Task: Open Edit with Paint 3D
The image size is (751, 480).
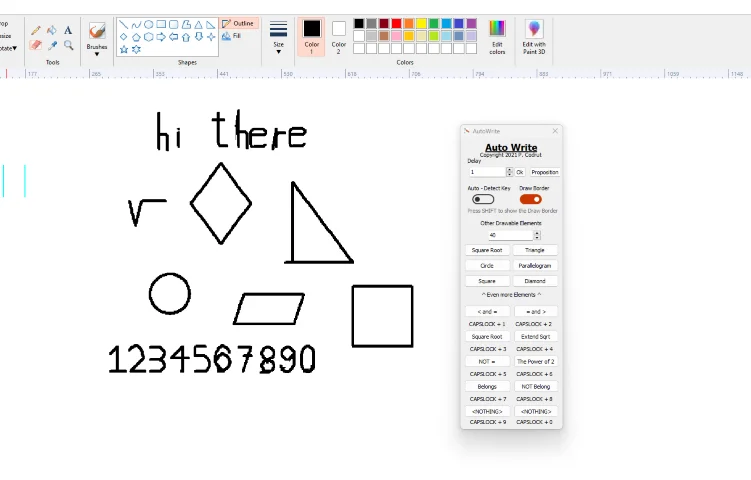Action: pyautogui.click(x=534, y=37)
